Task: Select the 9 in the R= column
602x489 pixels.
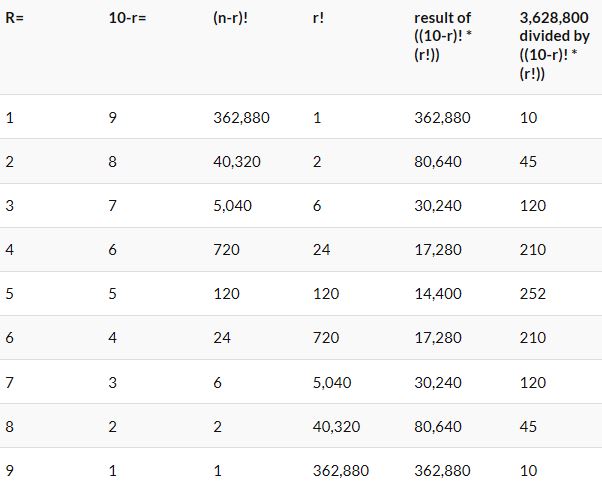Action: coord(10,470)
